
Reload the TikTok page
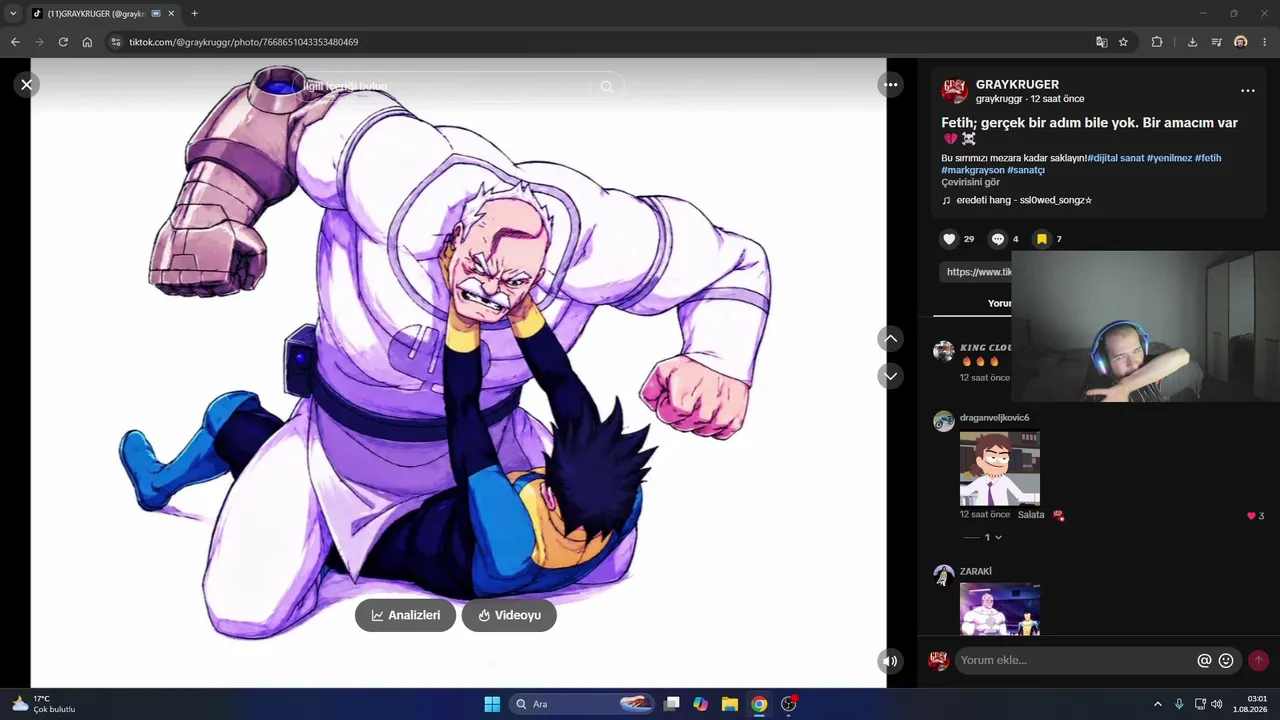[63, 42]
